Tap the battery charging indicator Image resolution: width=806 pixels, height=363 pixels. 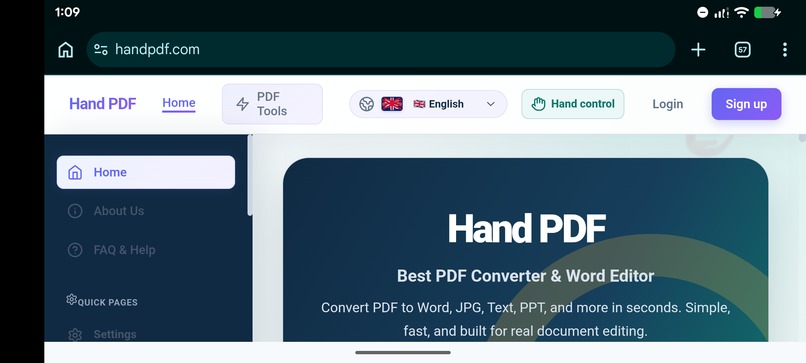pos(767,12)
